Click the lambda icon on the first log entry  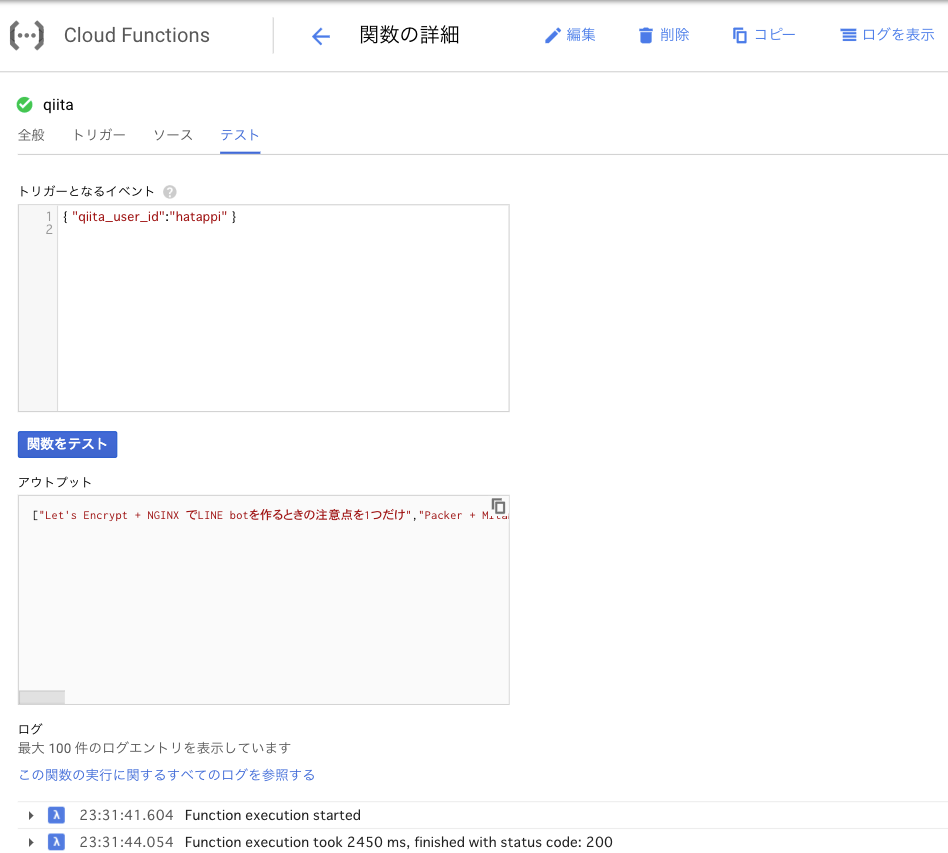coord(56,815)
